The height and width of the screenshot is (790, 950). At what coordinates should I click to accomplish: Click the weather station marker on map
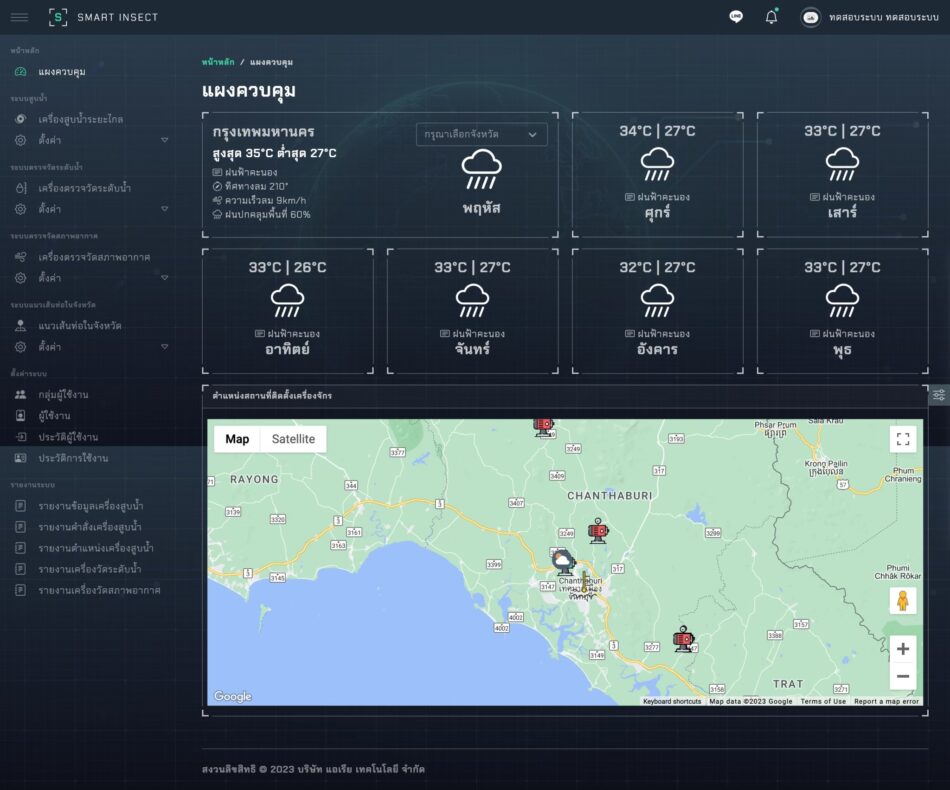pos(564,561)
